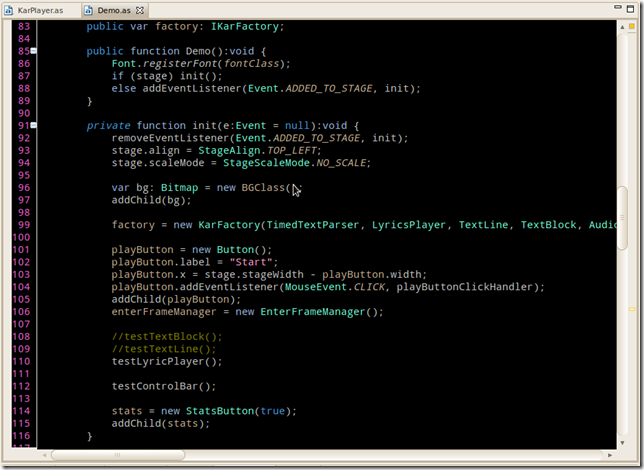Click LyricsPlayer on line 99
Screen dimensions: 644x470
coord(409,225)
